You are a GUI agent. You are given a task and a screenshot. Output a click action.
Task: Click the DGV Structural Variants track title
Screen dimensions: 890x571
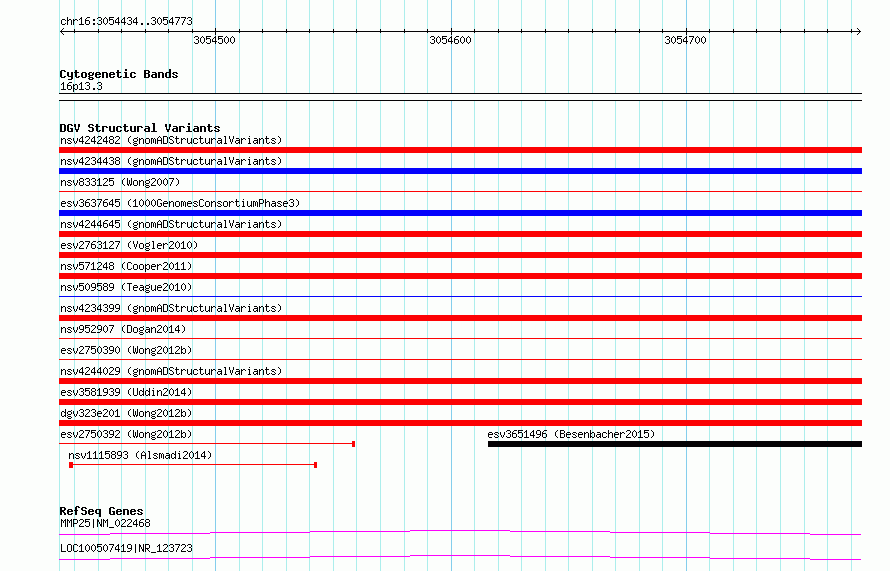(140, 128)
